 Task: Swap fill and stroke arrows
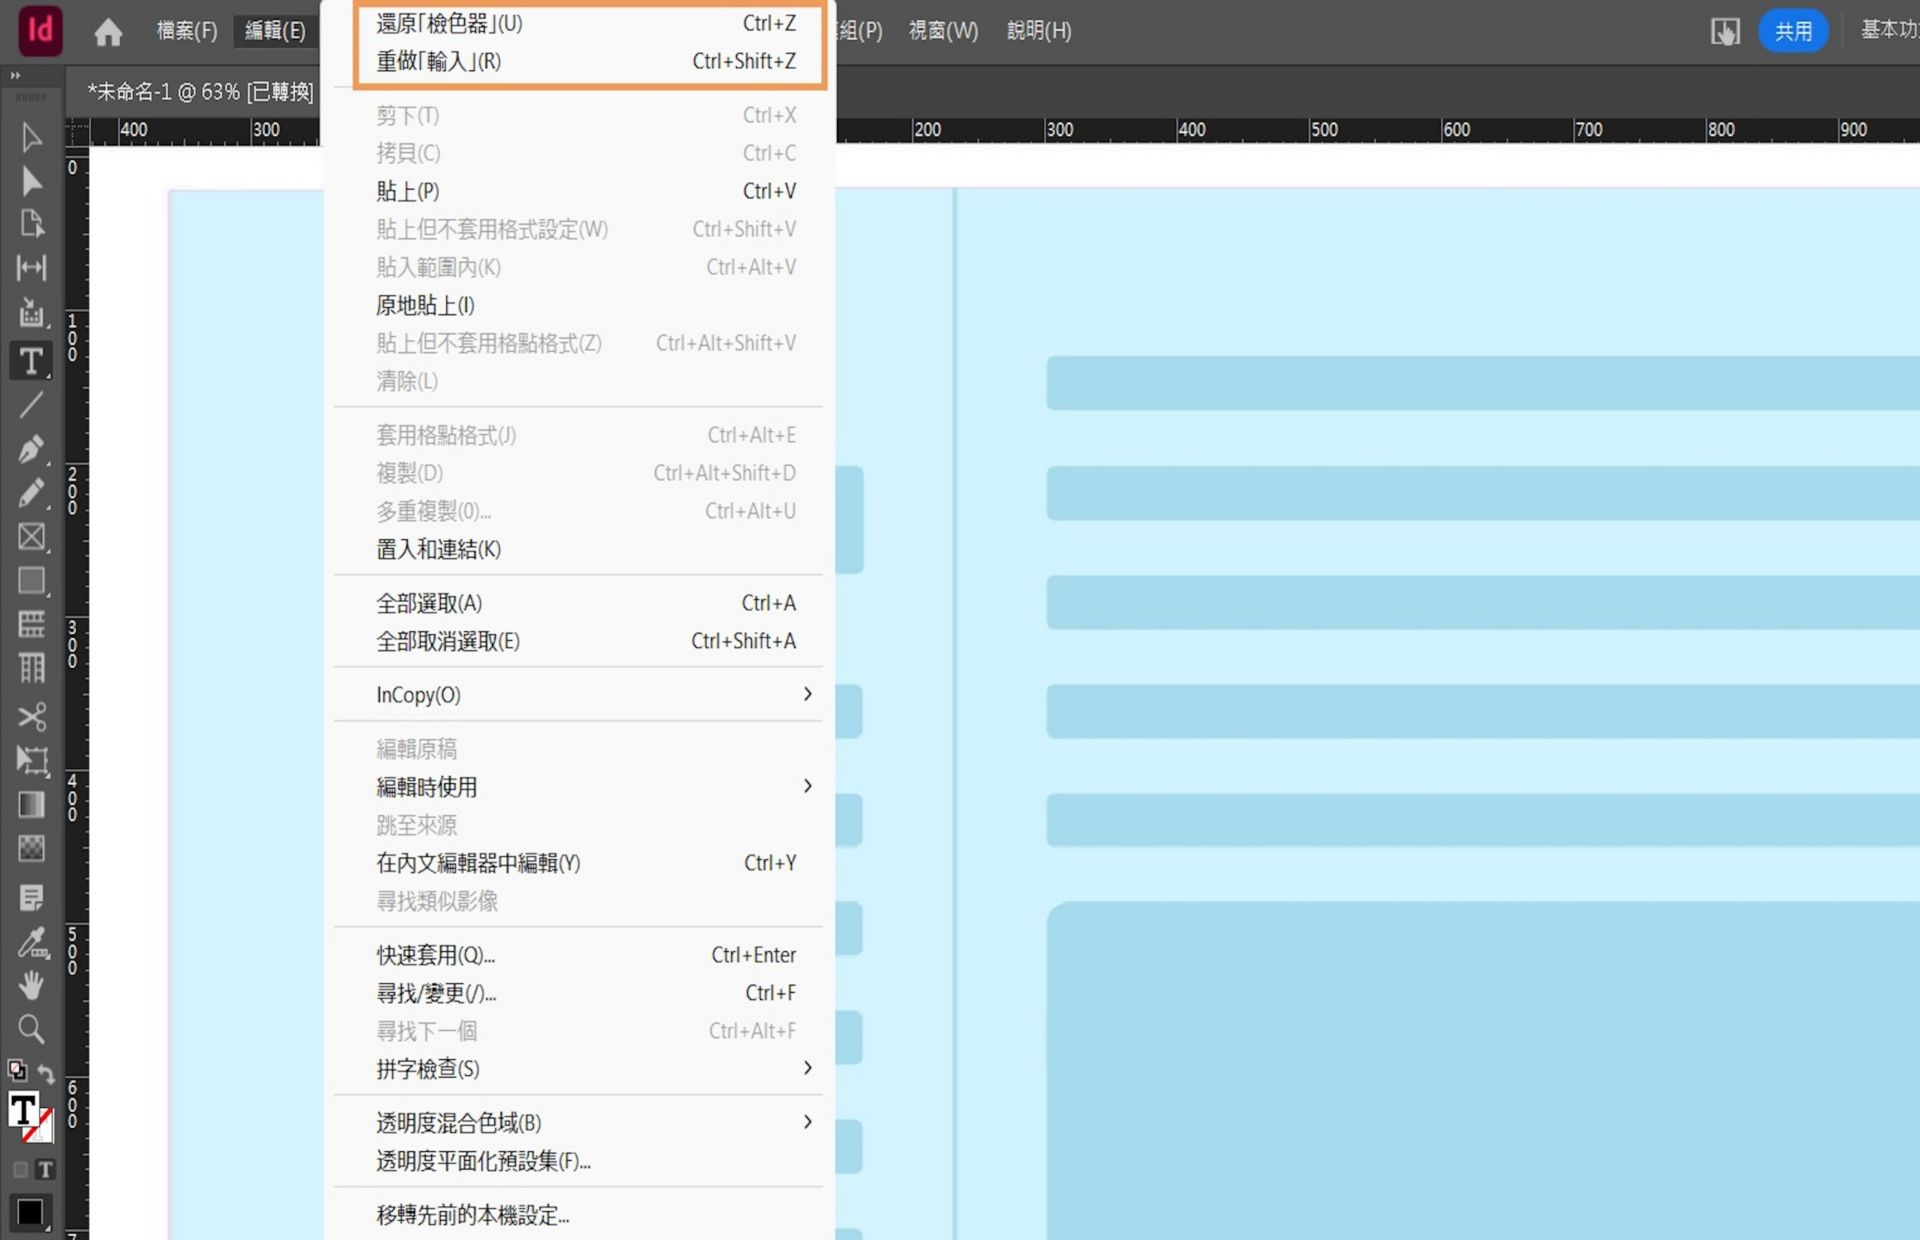(x=46, y=1073)
